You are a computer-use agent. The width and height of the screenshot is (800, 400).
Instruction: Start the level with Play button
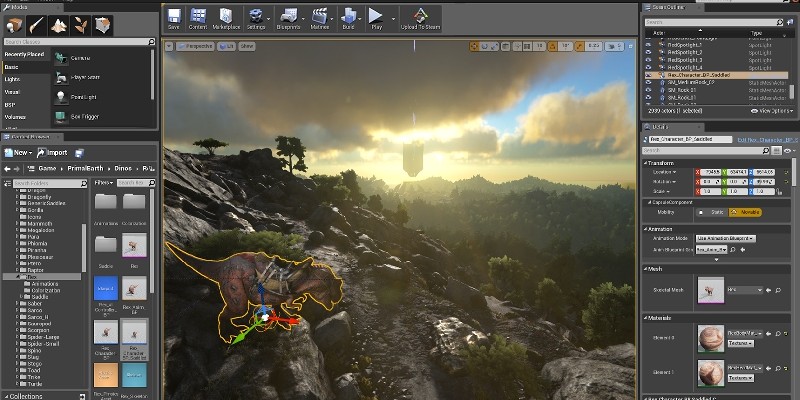(x=377, y=19)
